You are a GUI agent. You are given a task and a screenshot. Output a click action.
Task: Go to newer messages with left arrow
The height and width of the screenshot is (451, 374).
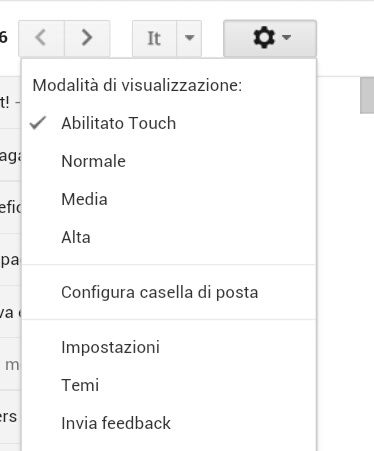pyautogui.click(x=41, y=38)
